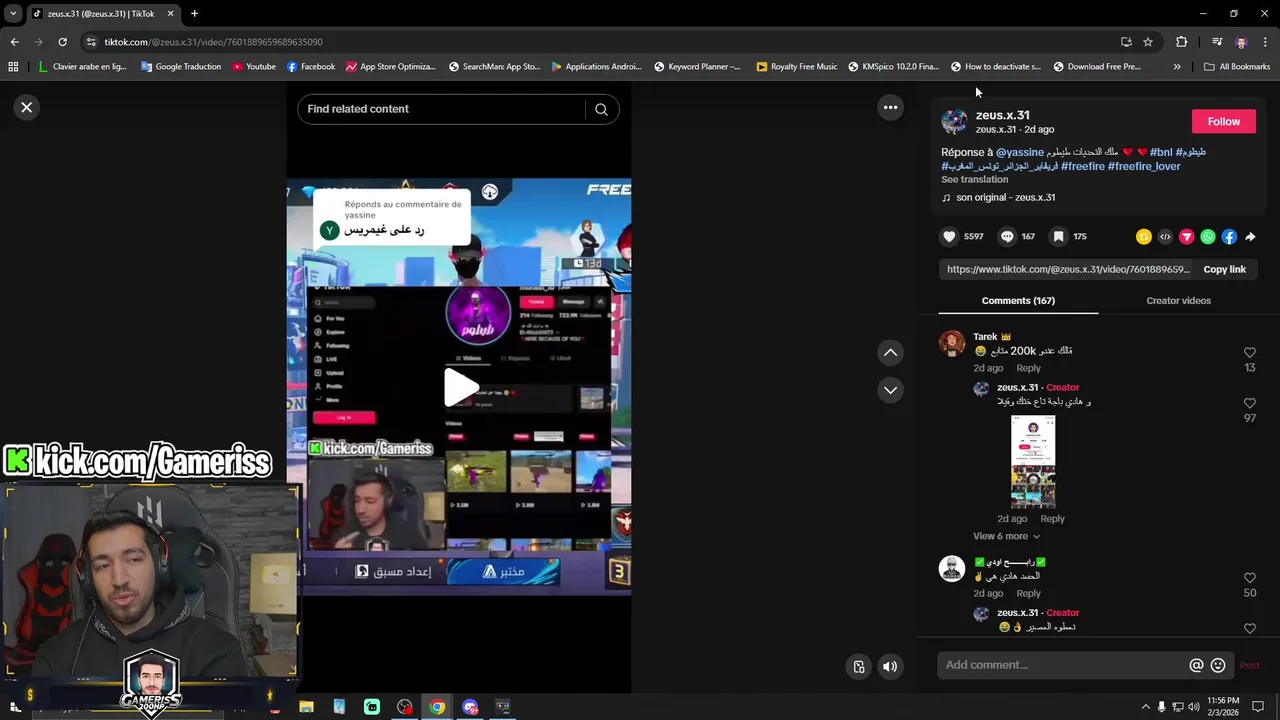Go to previous video with up chevron

tap(890, 352)
